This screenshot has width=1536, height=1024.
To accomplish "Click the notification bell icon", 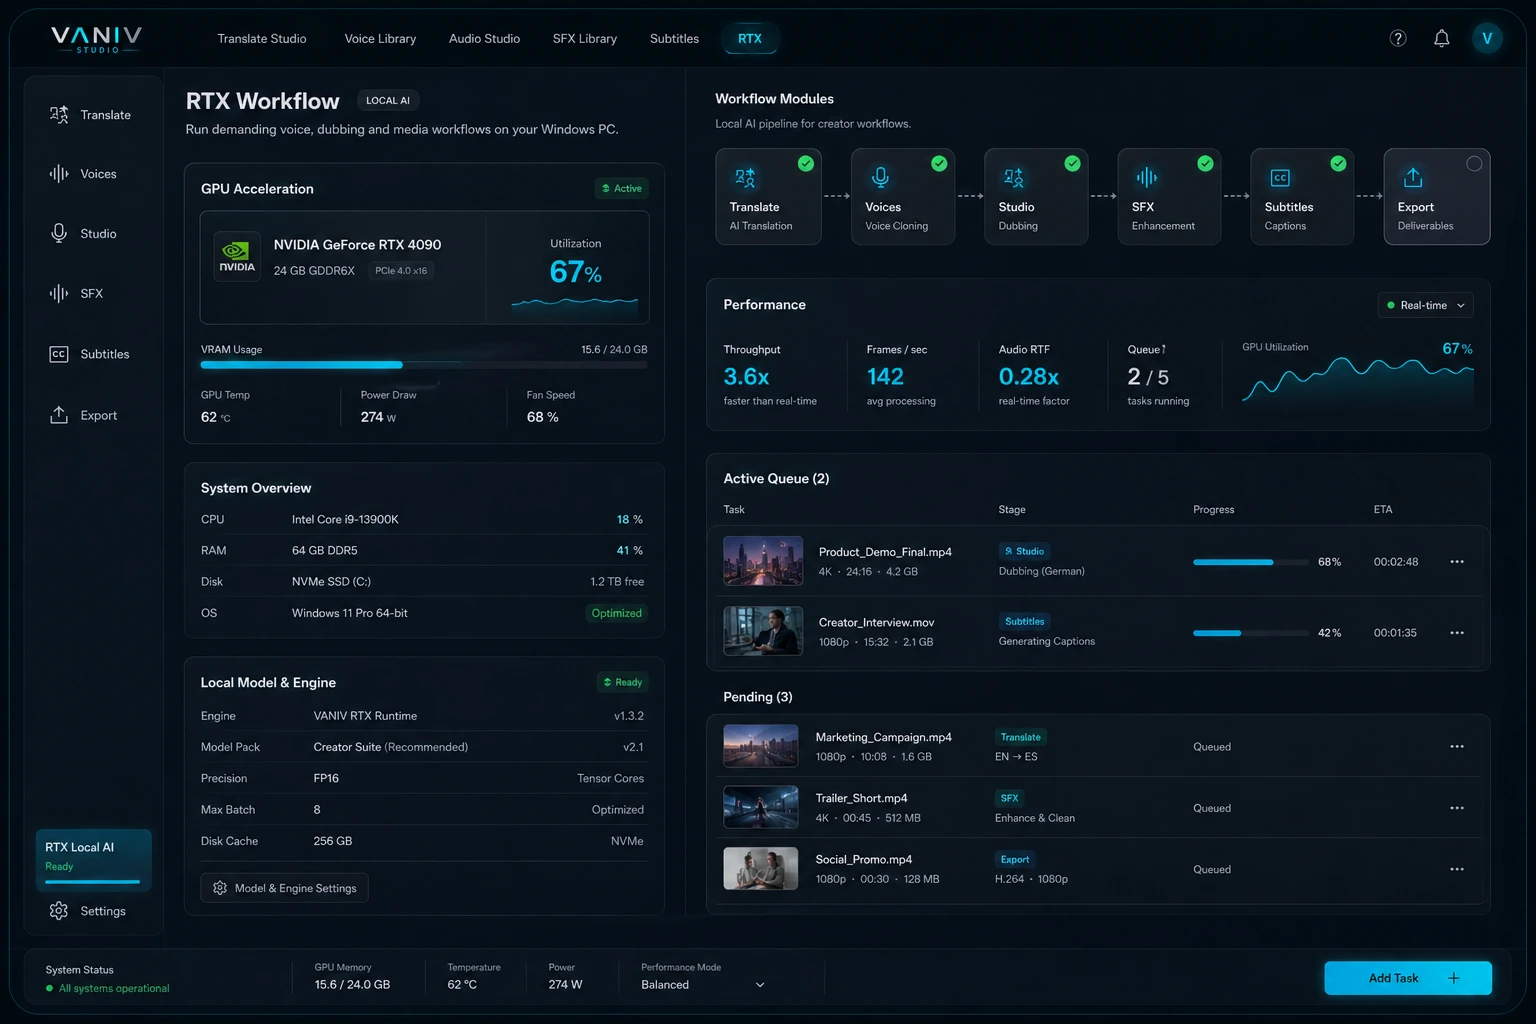I will coord(1441,38).
